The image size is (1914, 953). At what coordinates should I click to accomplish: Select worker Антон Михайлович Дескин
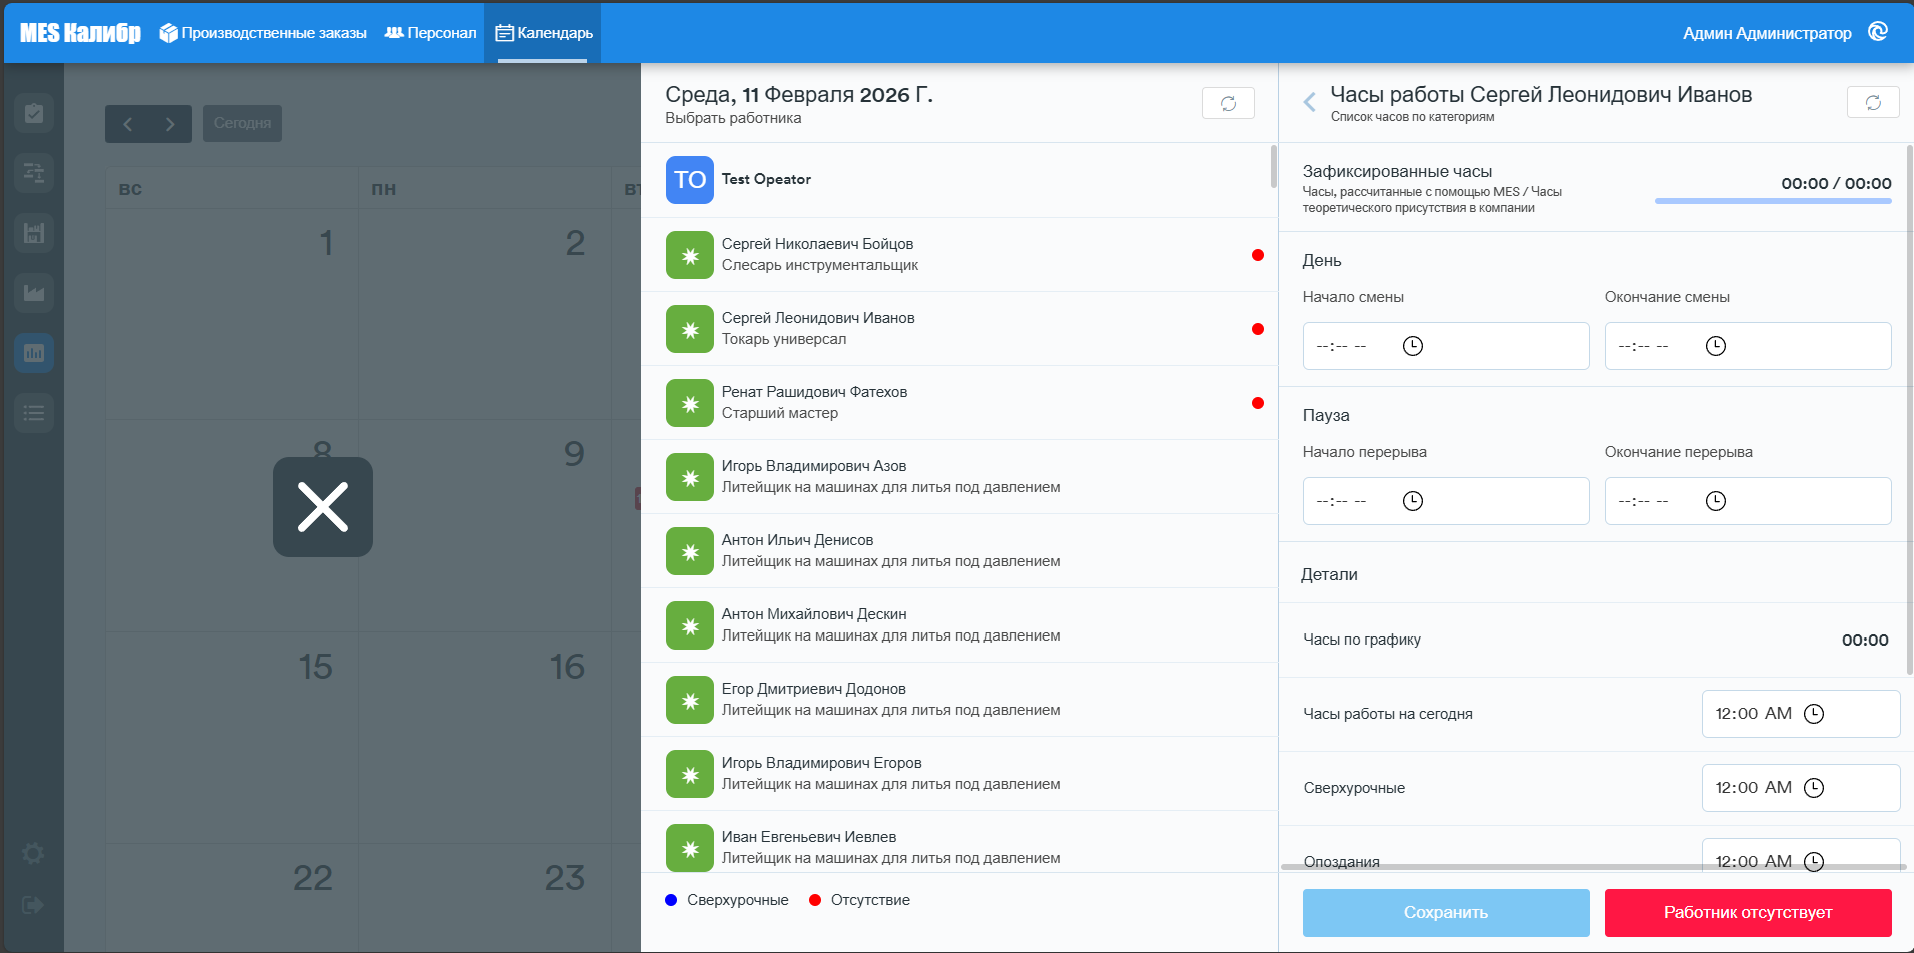[958, 625]
